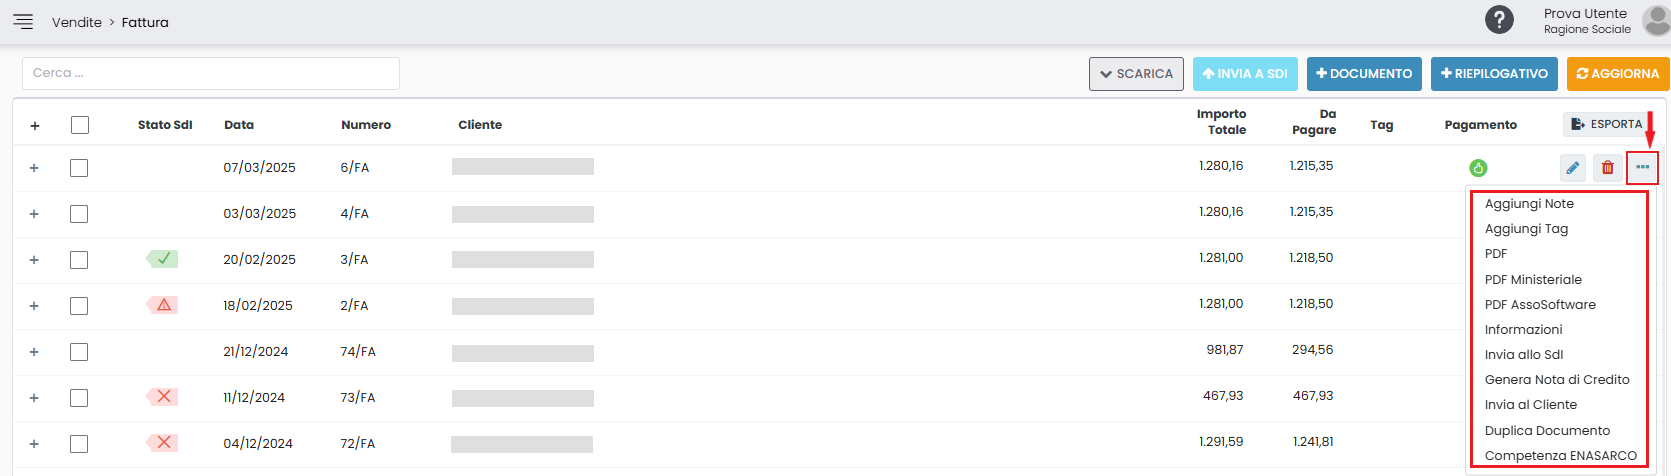1671x476 pixels.
Task: Click the green payment status icon
Action: 1478,168
